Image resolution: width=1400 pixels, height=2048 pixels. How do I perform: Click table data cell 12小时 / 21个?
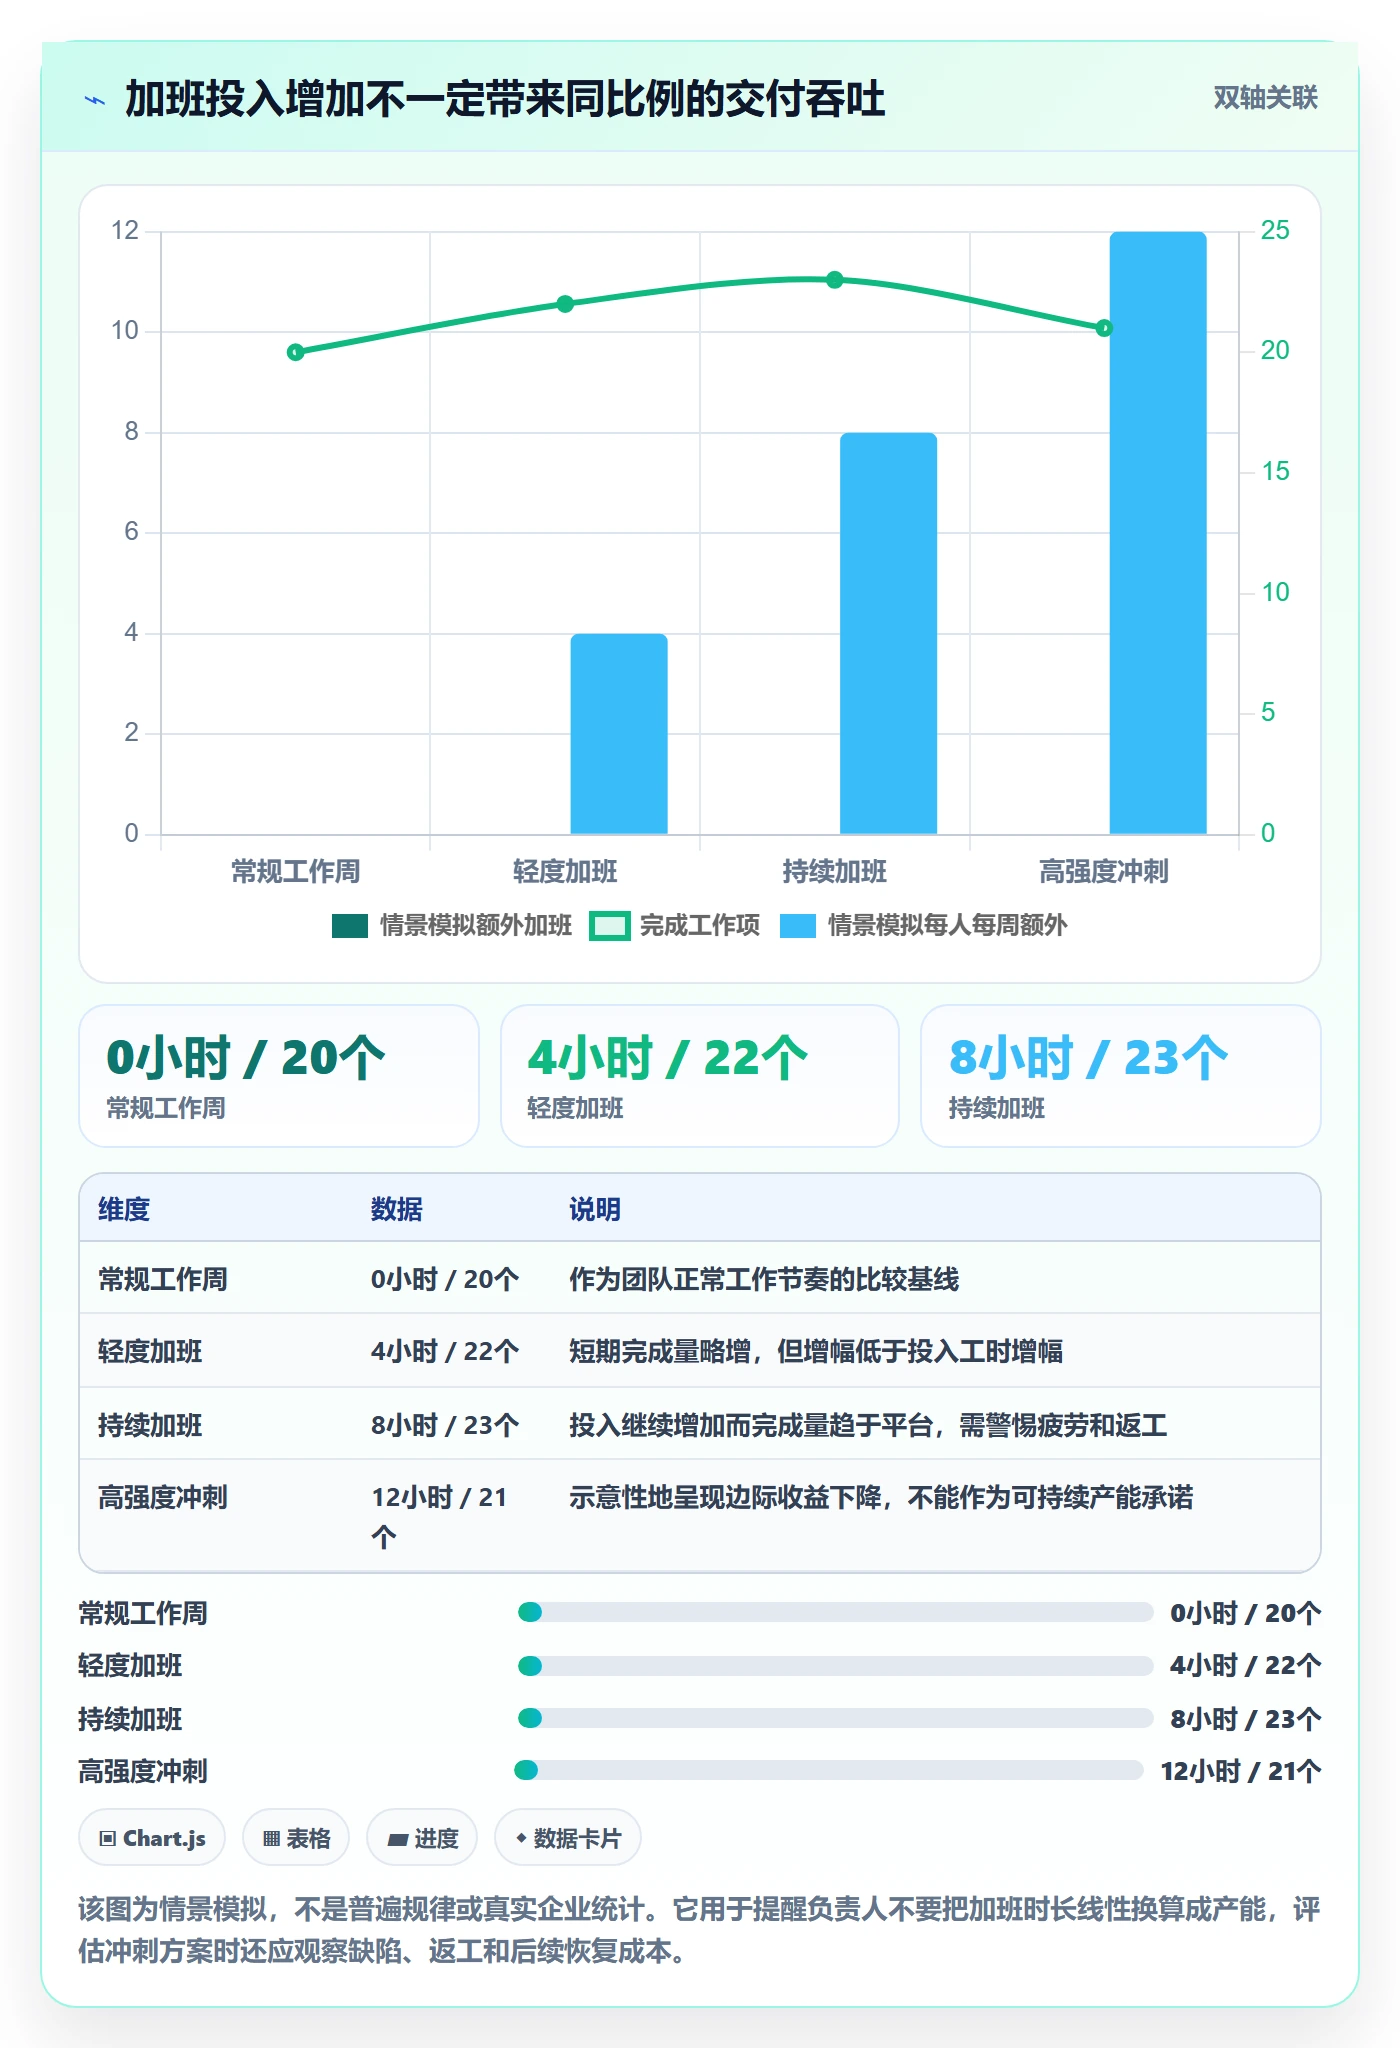point(440,1516)
